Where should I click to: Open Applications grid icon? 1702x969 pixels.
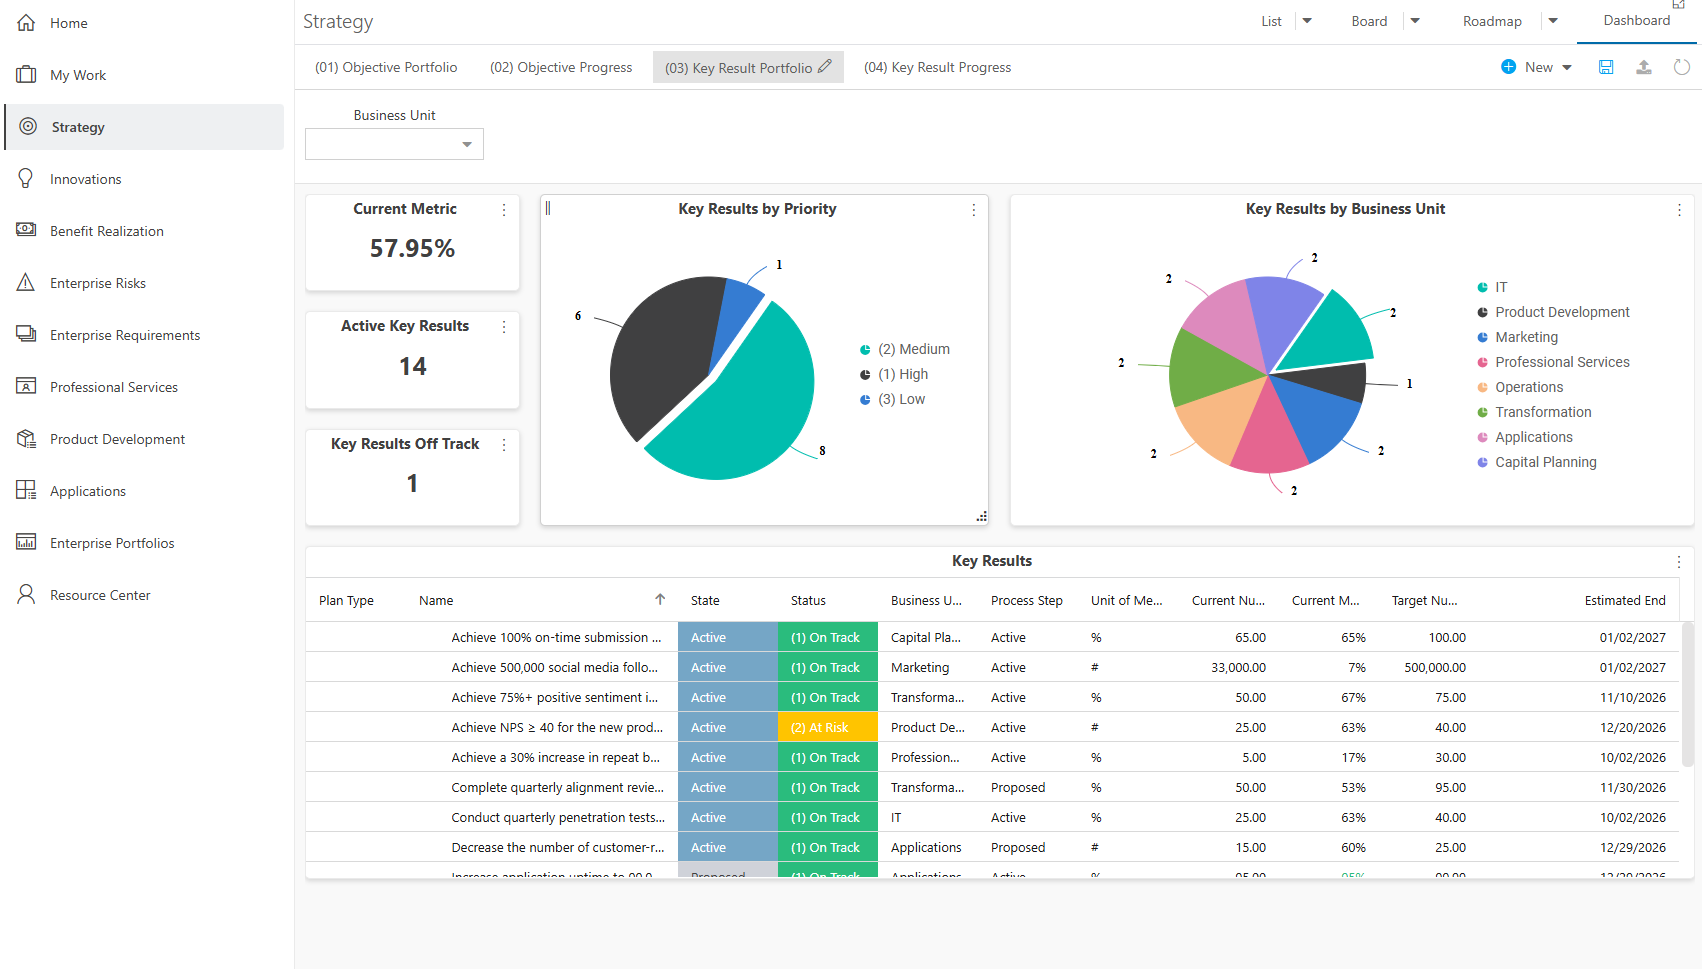point(26,490)
